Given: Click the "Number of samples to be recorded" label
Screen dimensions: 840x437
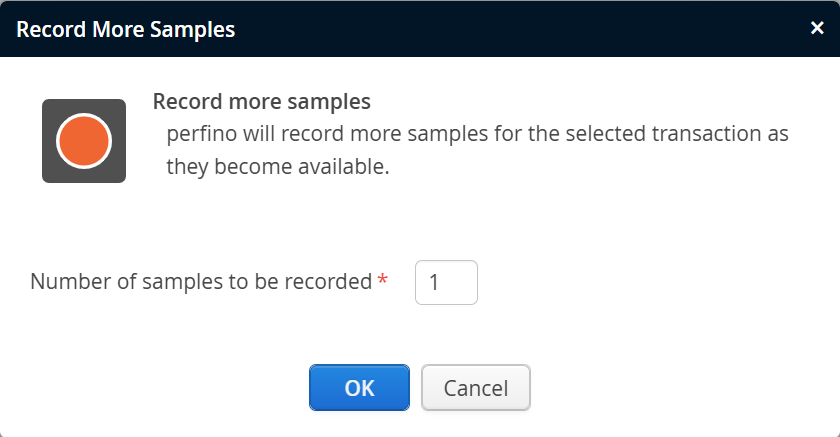Looking at the screenshot, I should (x=201, y=282).
